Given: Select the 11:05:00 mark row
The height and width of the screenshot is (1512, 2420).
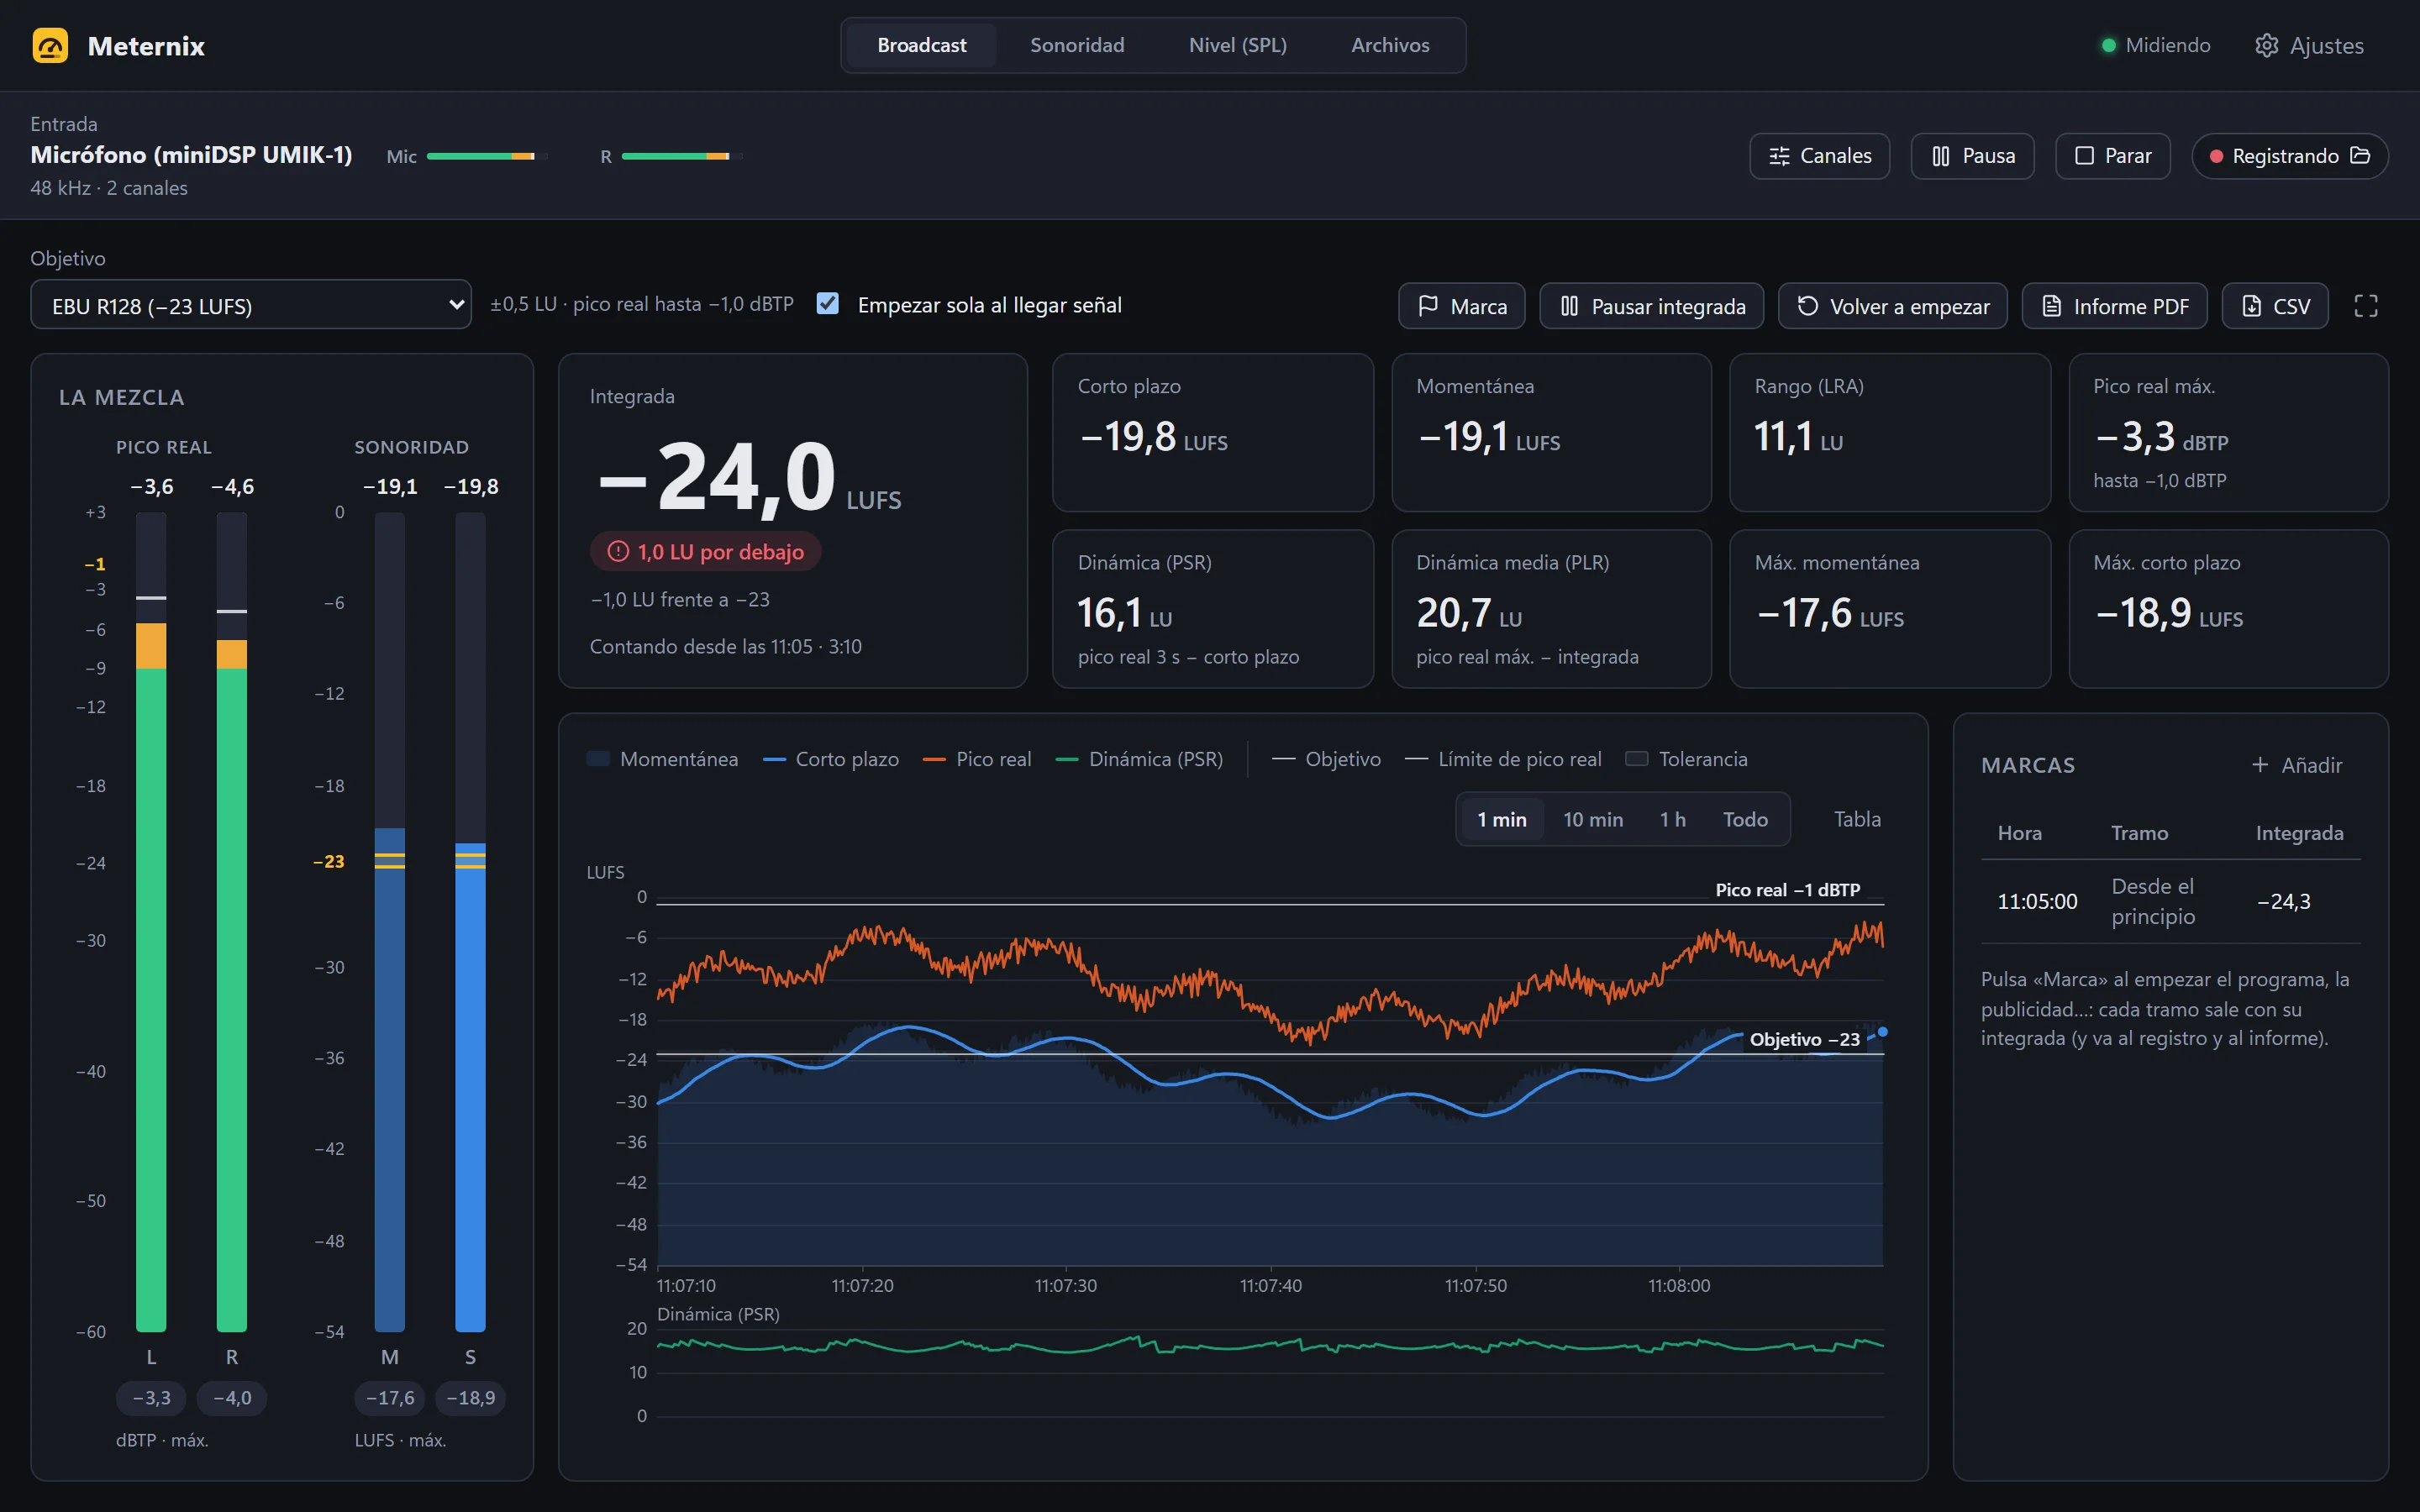Looking at the screenshot, I should tap(2170, 901).
